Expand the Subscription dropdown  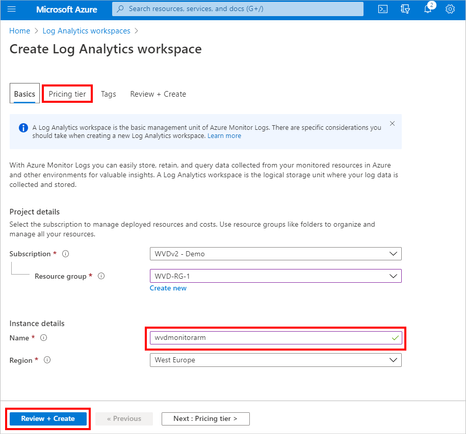[276, 254]
